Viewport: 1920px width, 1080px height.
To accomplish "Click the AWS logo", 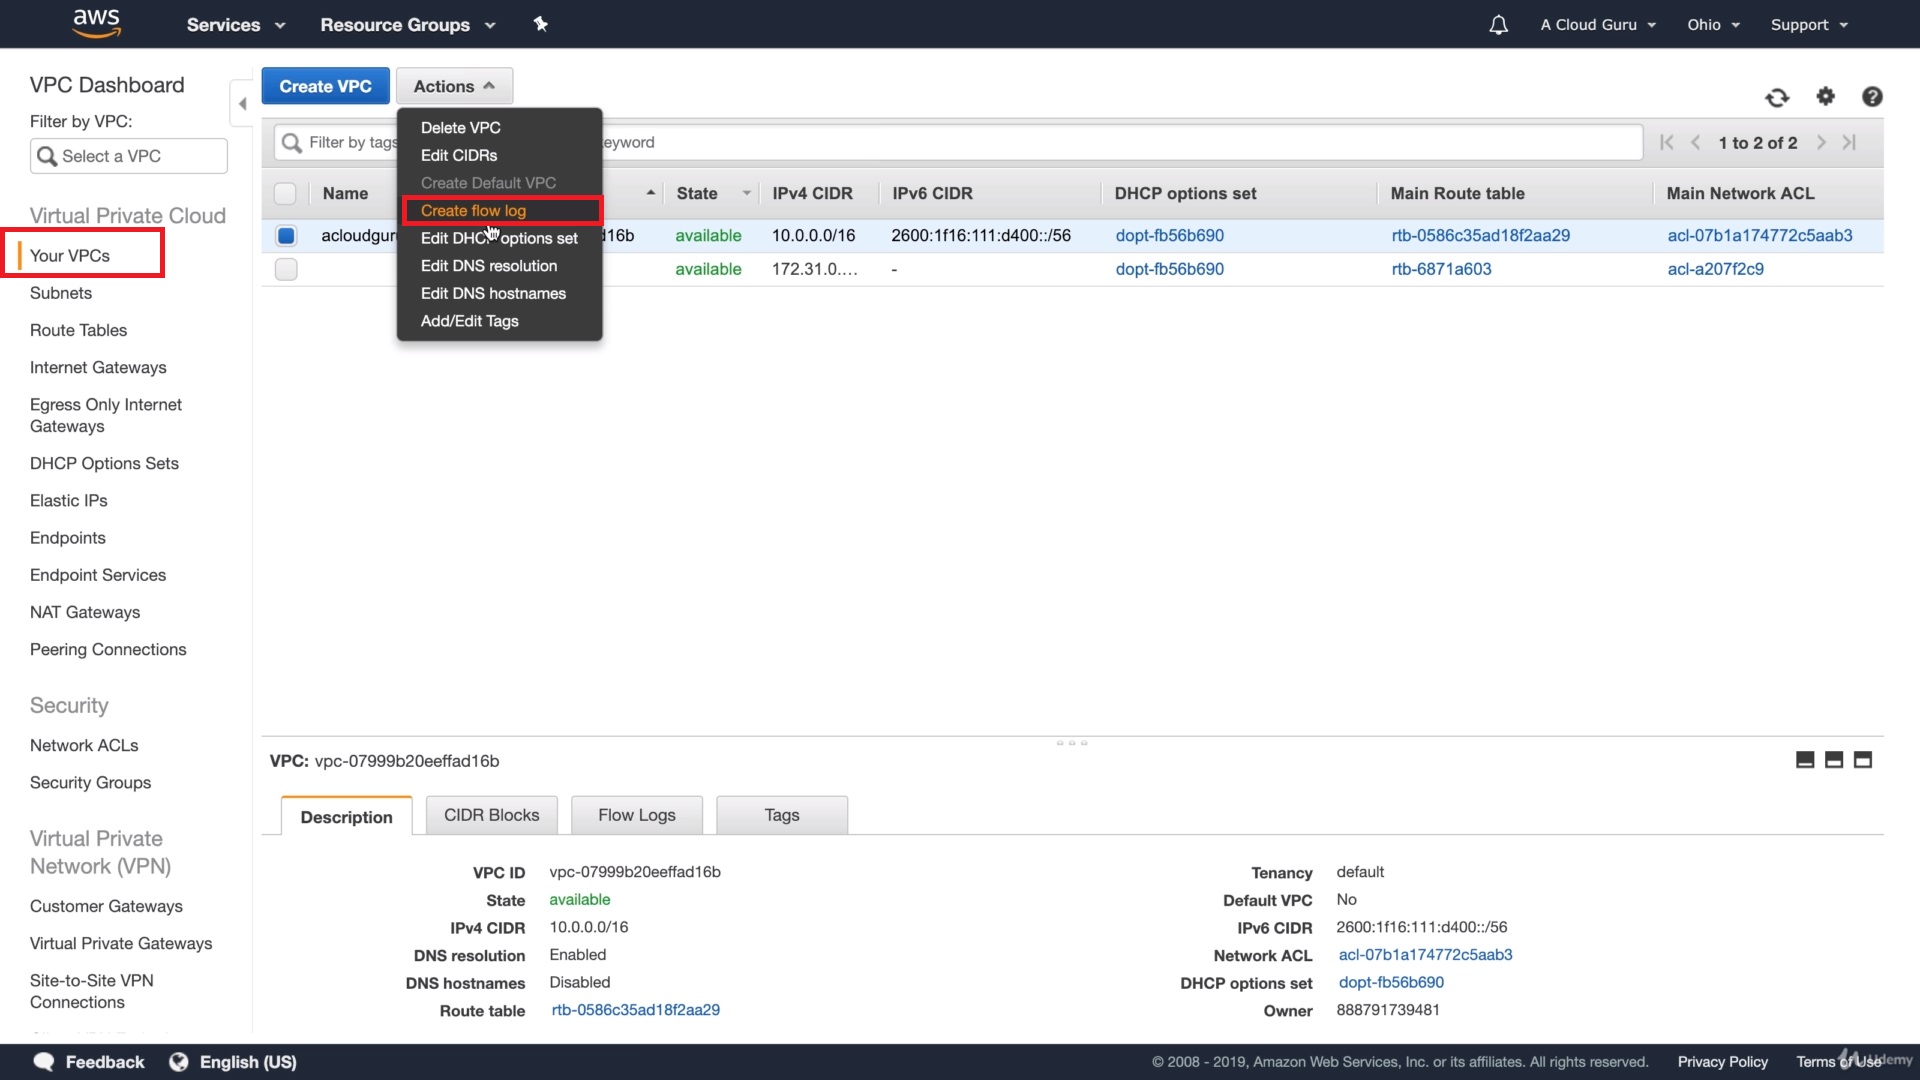I will tap(97, 24).
